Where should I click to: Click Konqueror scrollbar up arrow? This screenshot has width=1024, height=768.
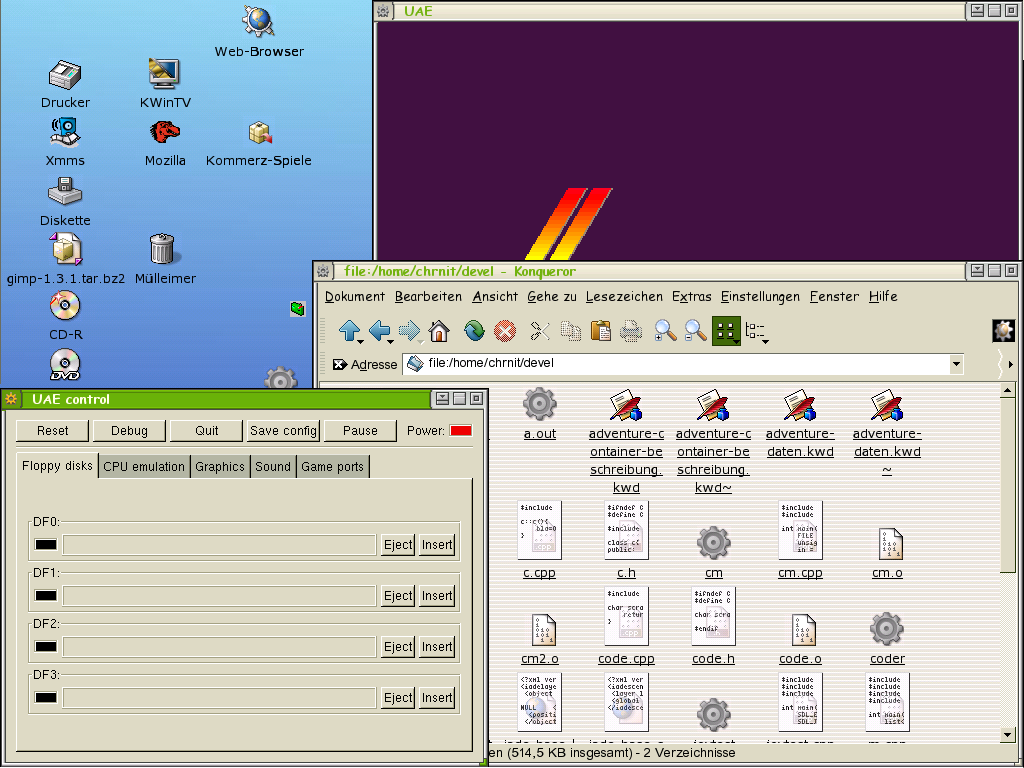coord(1007,391)
